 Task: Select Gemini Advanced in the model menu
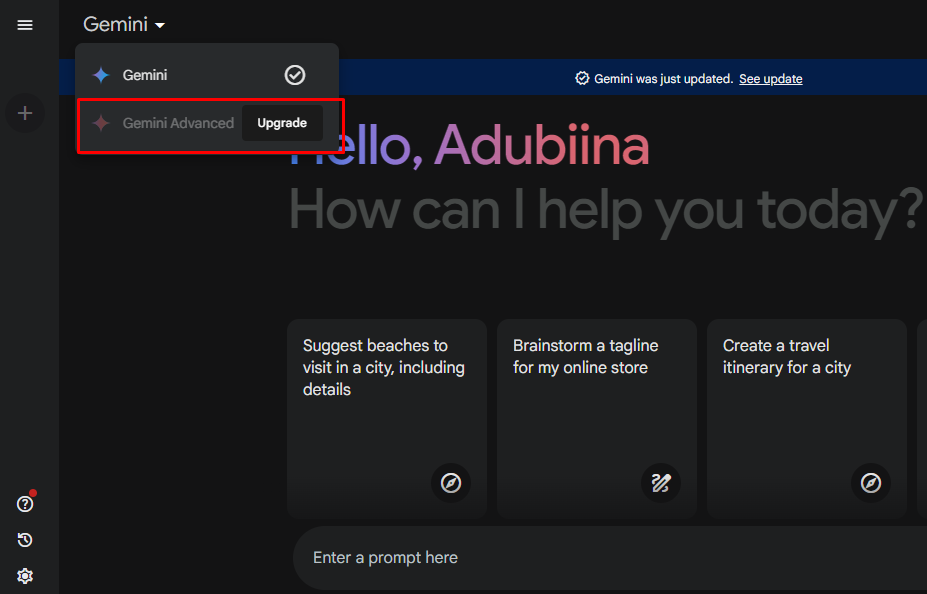click(x=207, y=123)
